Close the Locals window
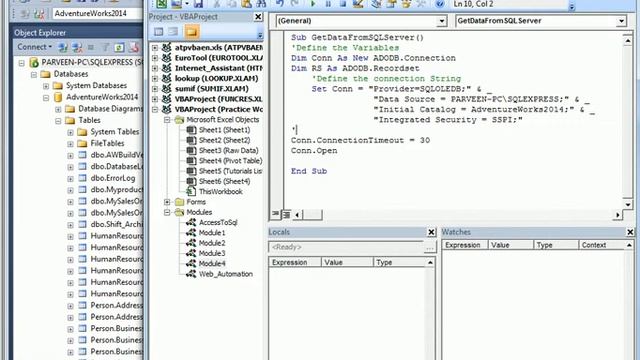 pyautogui.click(x=431, y=232)
